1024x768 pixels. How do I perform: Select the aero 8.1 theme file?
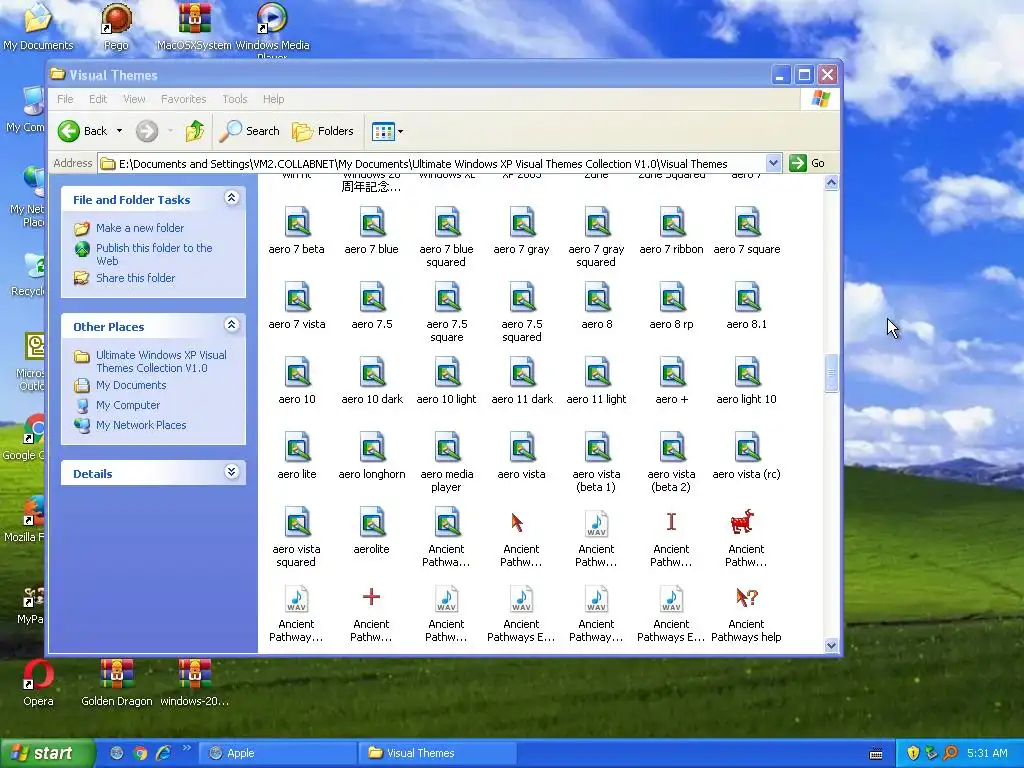[746, 306]
